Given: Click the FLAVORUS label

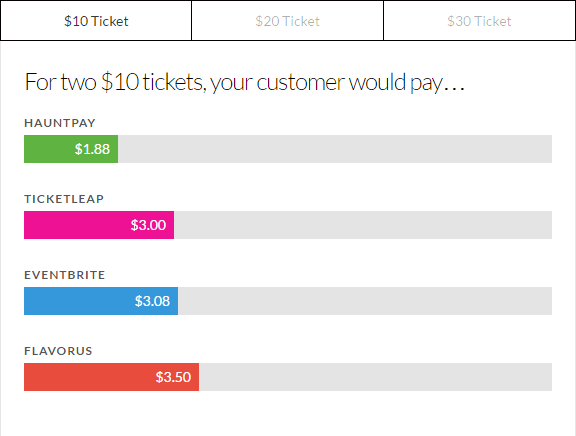Looking at the screenshot, I should [58, 351].
